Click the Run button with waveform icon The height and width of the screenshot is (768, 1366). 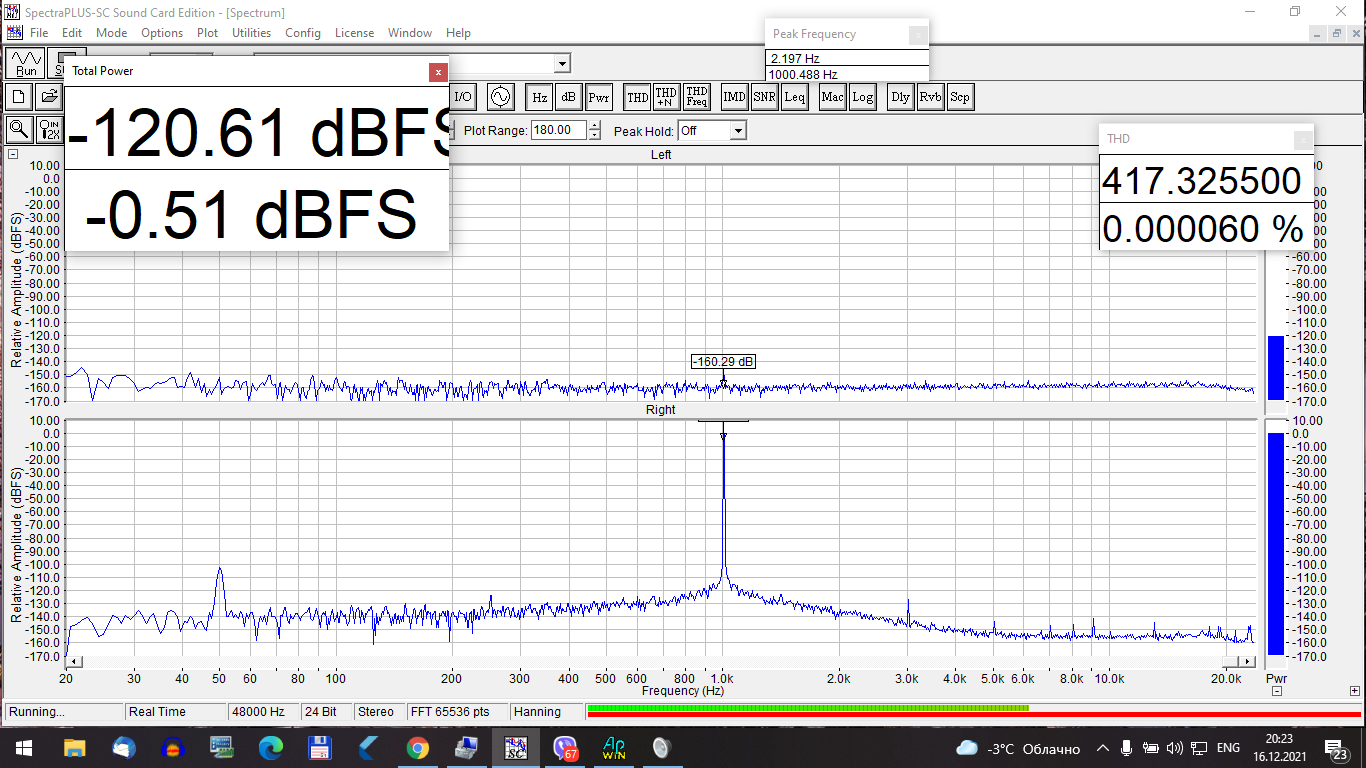[26, 63]
